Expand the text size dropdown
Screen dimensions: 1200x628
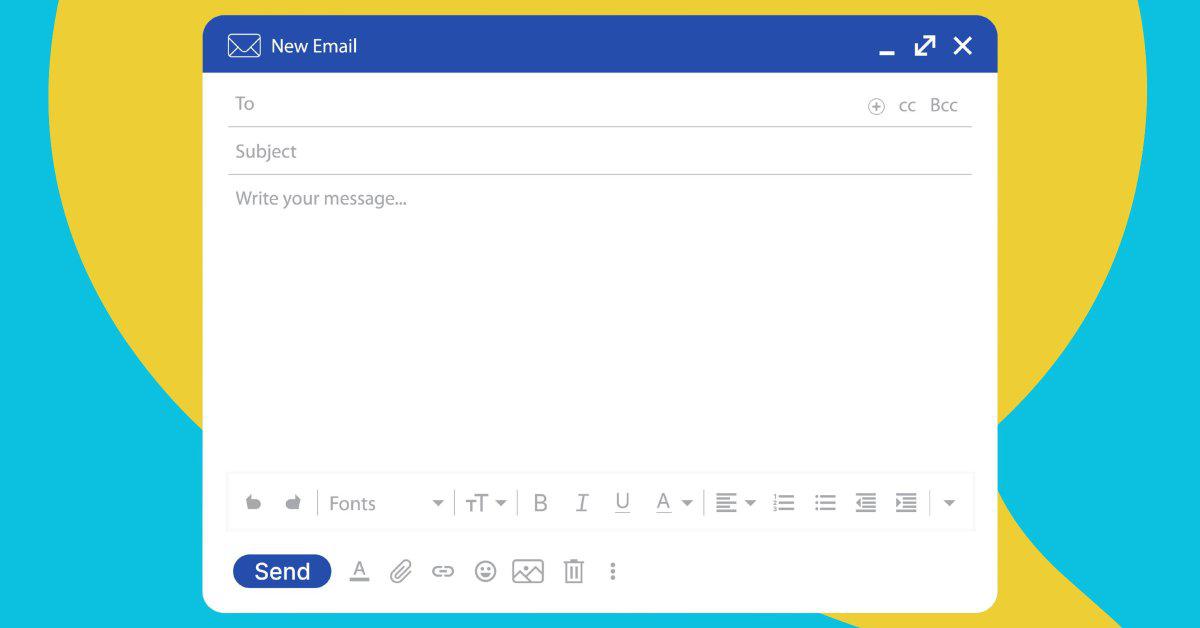(486, 503)
